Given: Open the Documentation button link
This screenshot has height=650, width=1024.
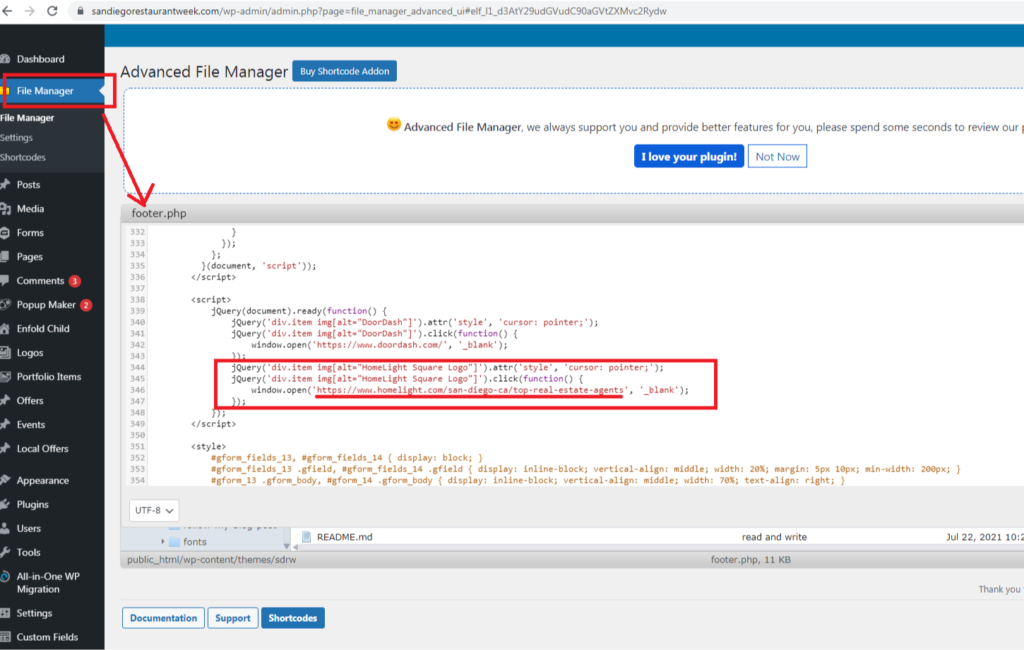Looking at the screenshot, I should [x=163, y=618].
